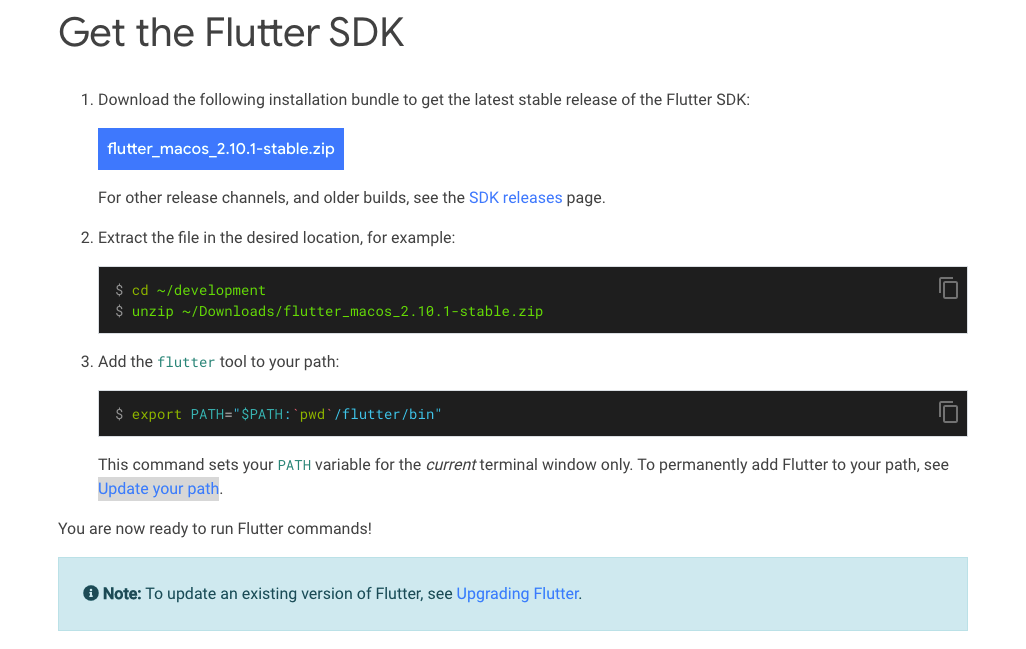
Task: Click the inline flutter code word
Action: click(x=186, y=362)
